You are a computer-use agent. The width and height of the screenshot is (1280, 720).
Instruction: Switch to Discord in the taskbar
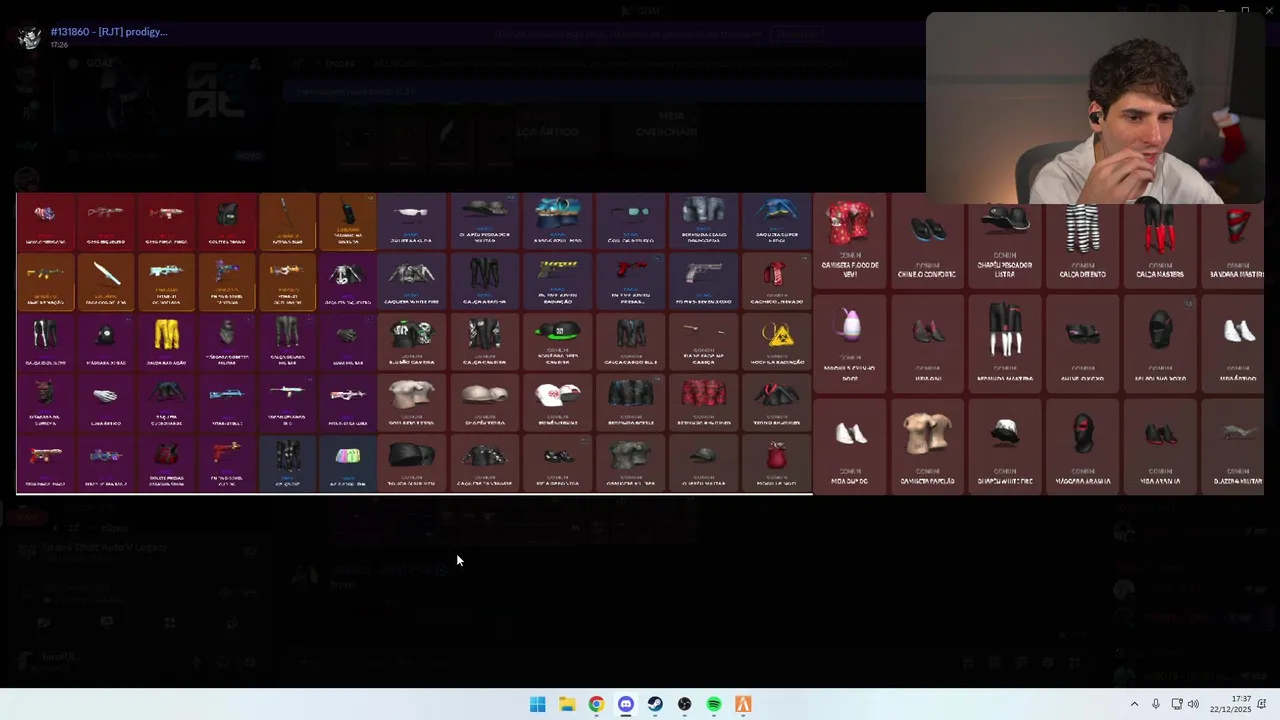[x=626, y=704]
